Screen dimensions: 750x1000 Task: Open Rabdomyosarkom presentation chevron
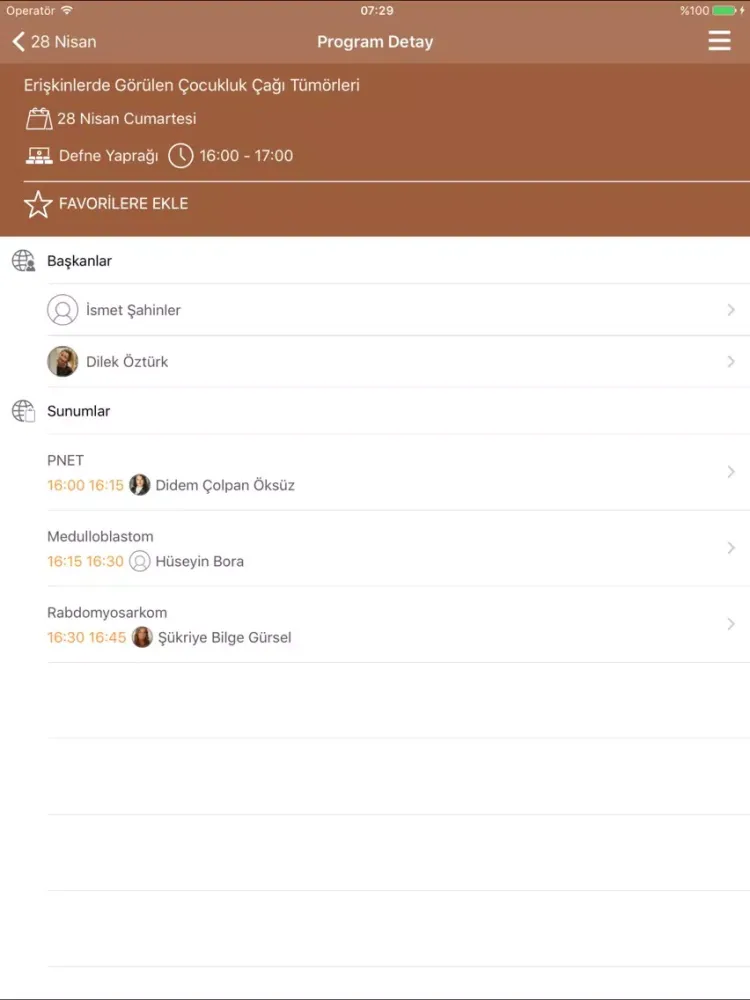tap(731, 624)
